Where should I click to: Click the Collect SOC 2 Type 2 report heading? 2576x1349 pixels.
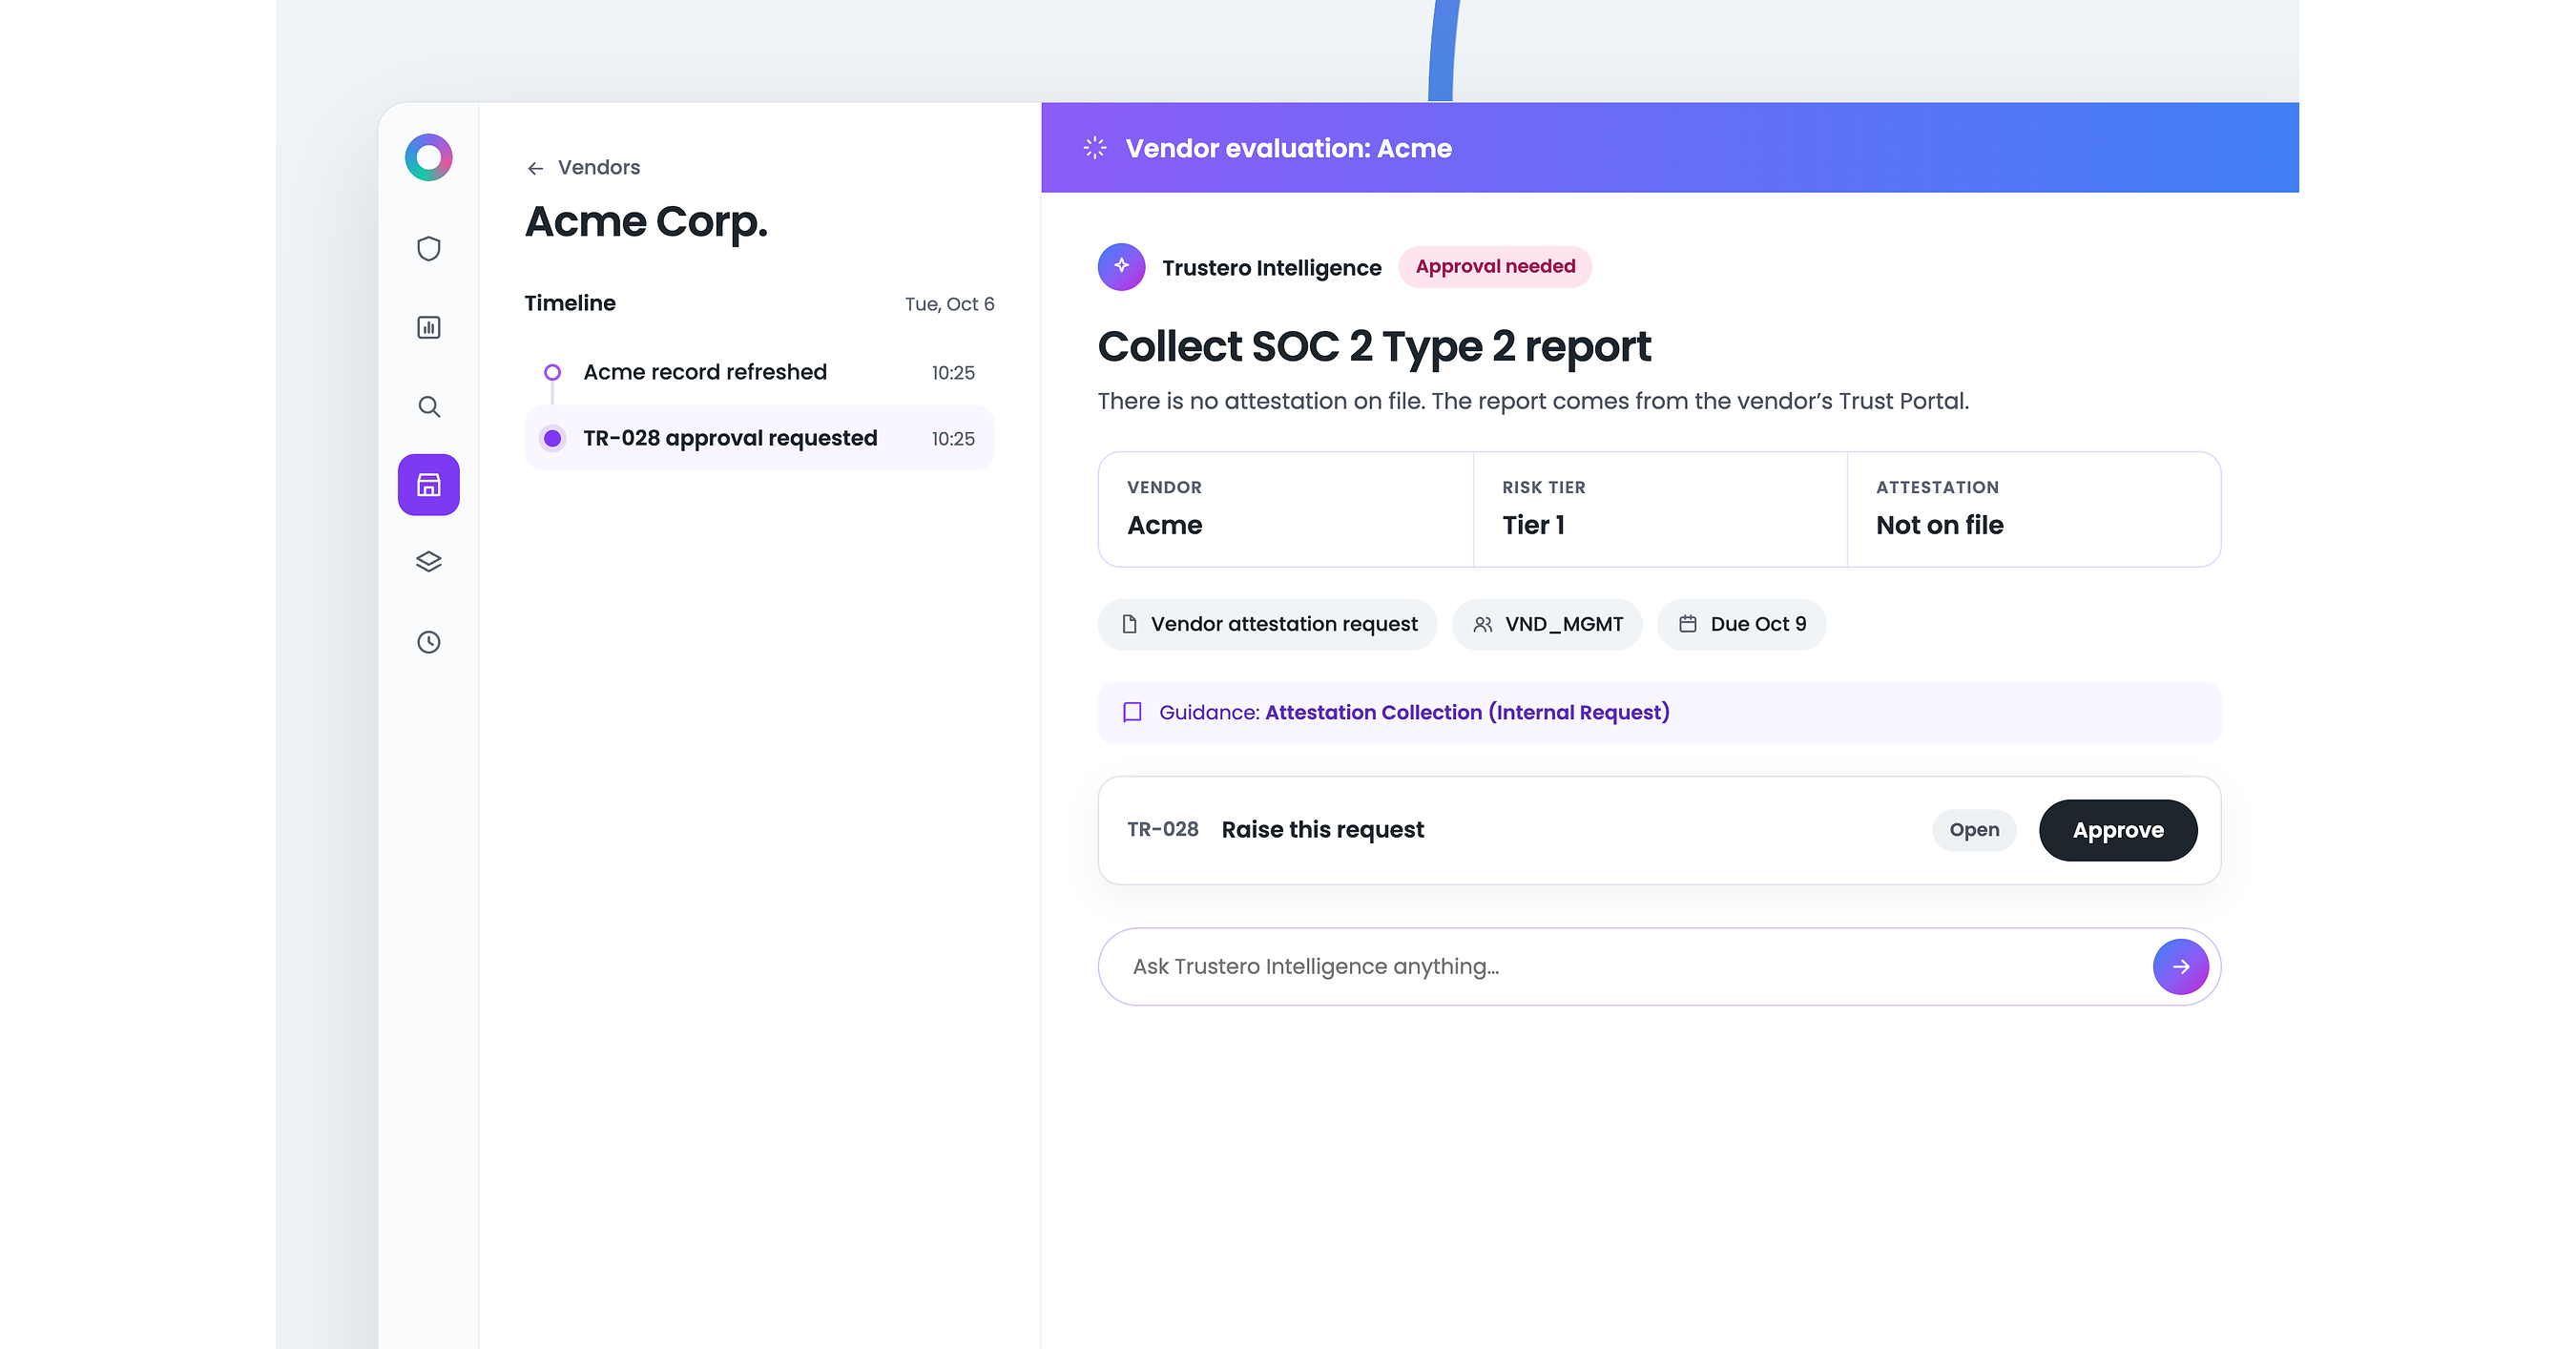coord(1374,347)
